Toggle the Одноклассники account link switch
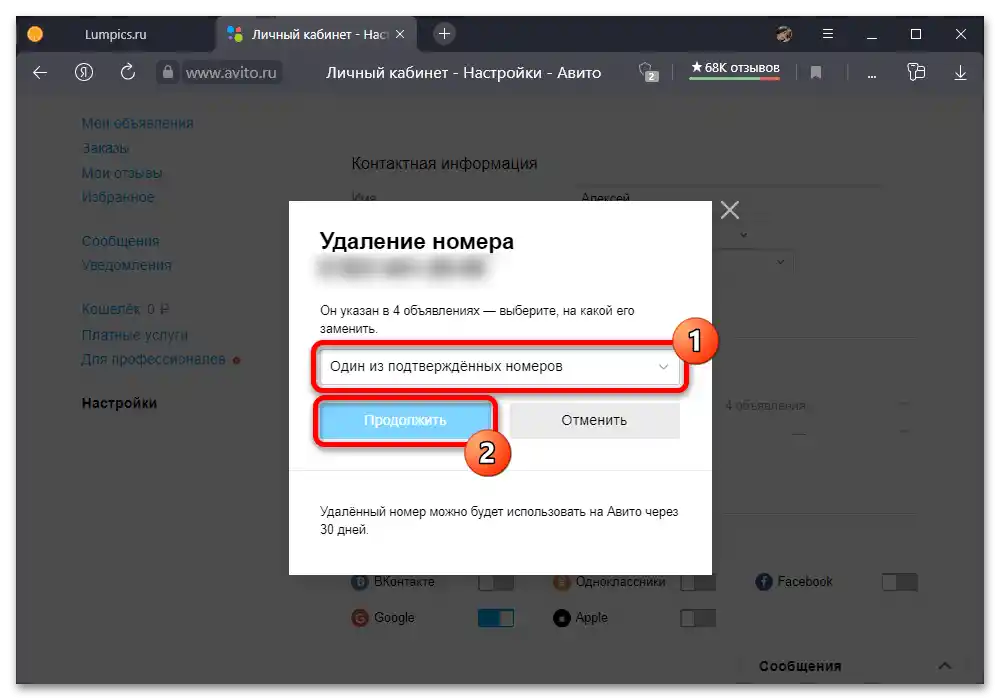Image resolution: width=1000 pixels, height=700 pixels. (x=698, y=582)
